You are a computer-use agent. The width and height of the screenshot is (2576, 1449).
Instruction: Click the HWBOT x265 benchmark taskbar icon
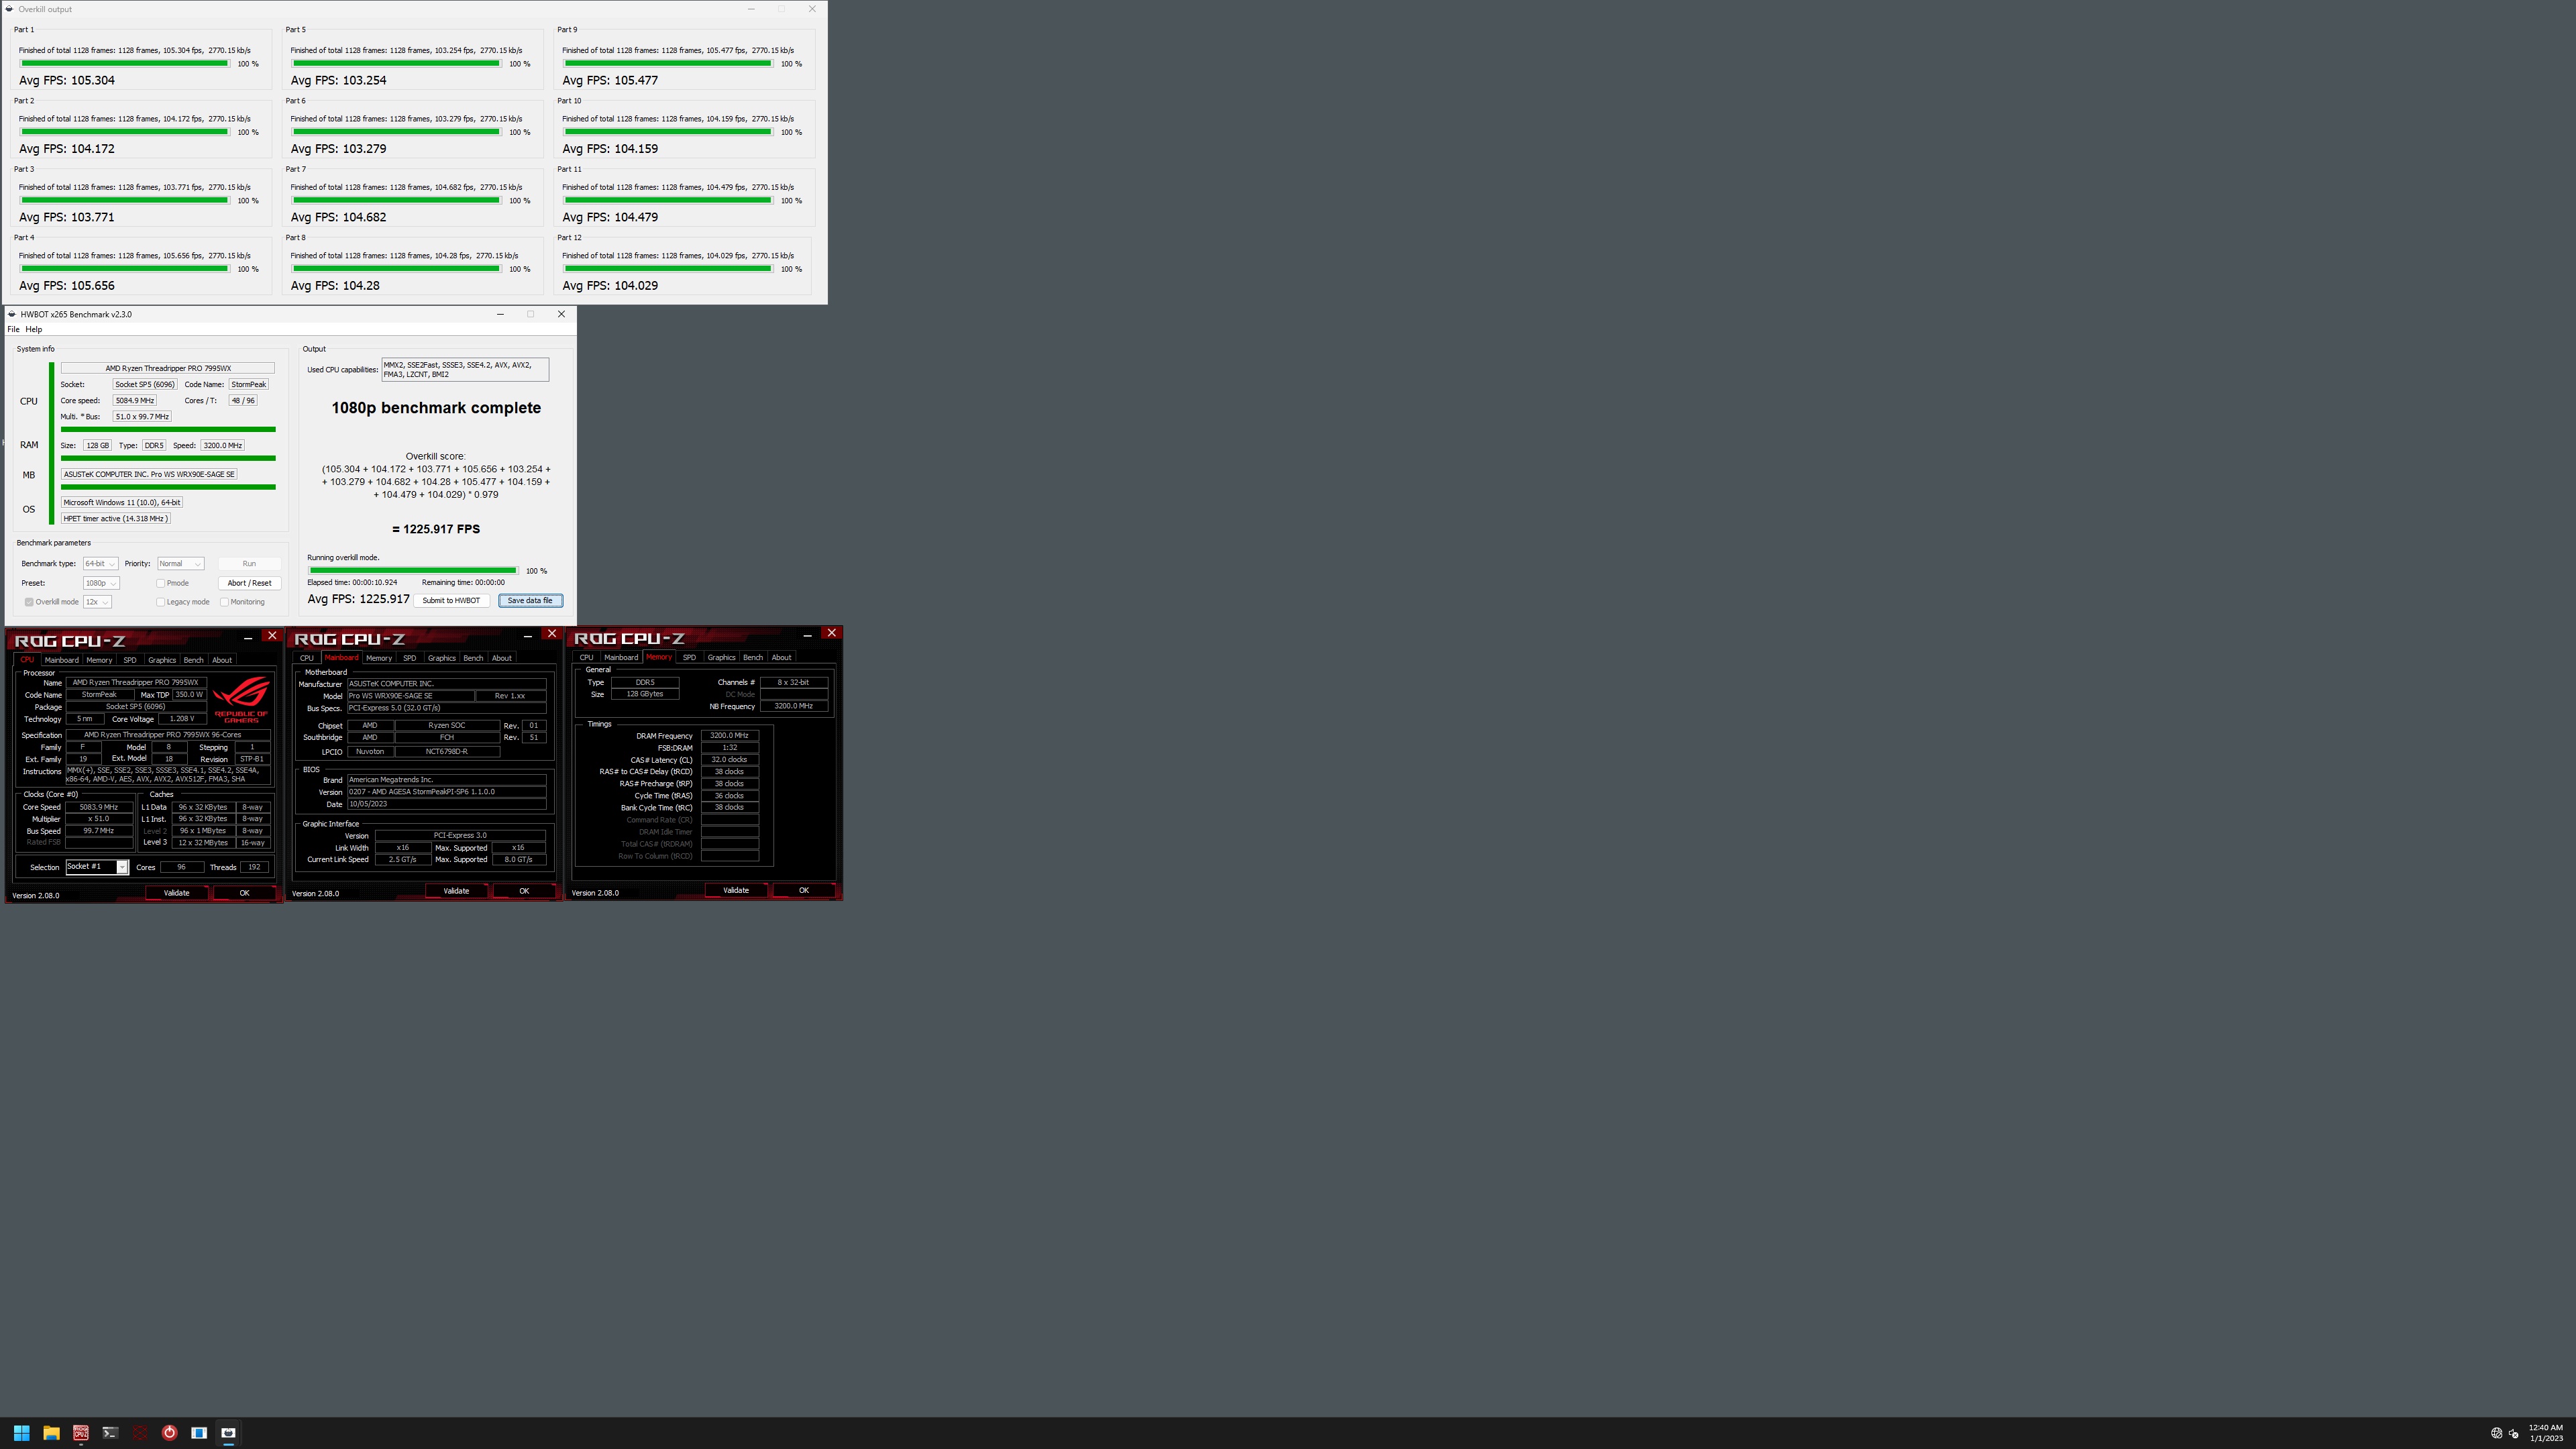coord(229,1432)
